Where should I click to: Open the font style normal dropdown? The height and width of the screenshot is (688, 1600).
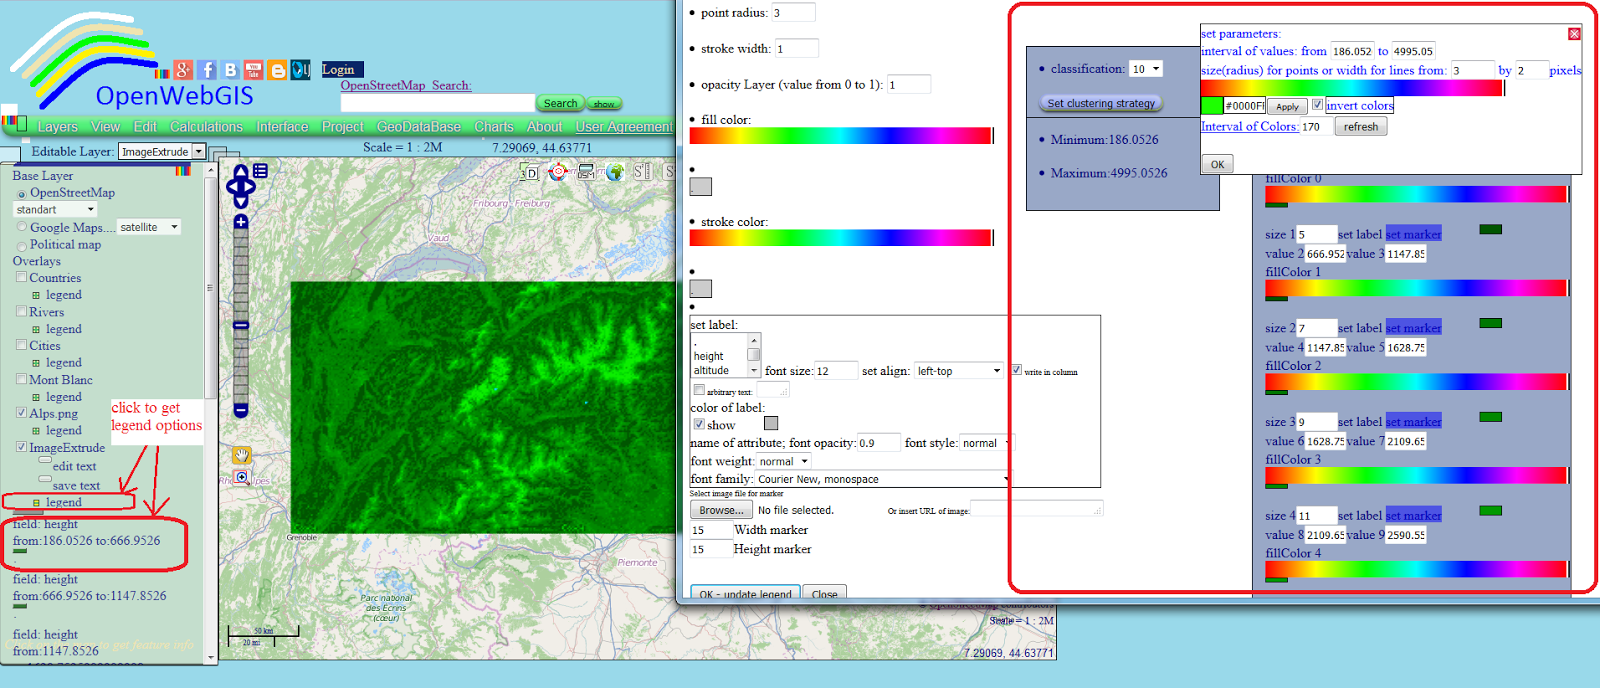pyautogui.click(x=985, y=443)
